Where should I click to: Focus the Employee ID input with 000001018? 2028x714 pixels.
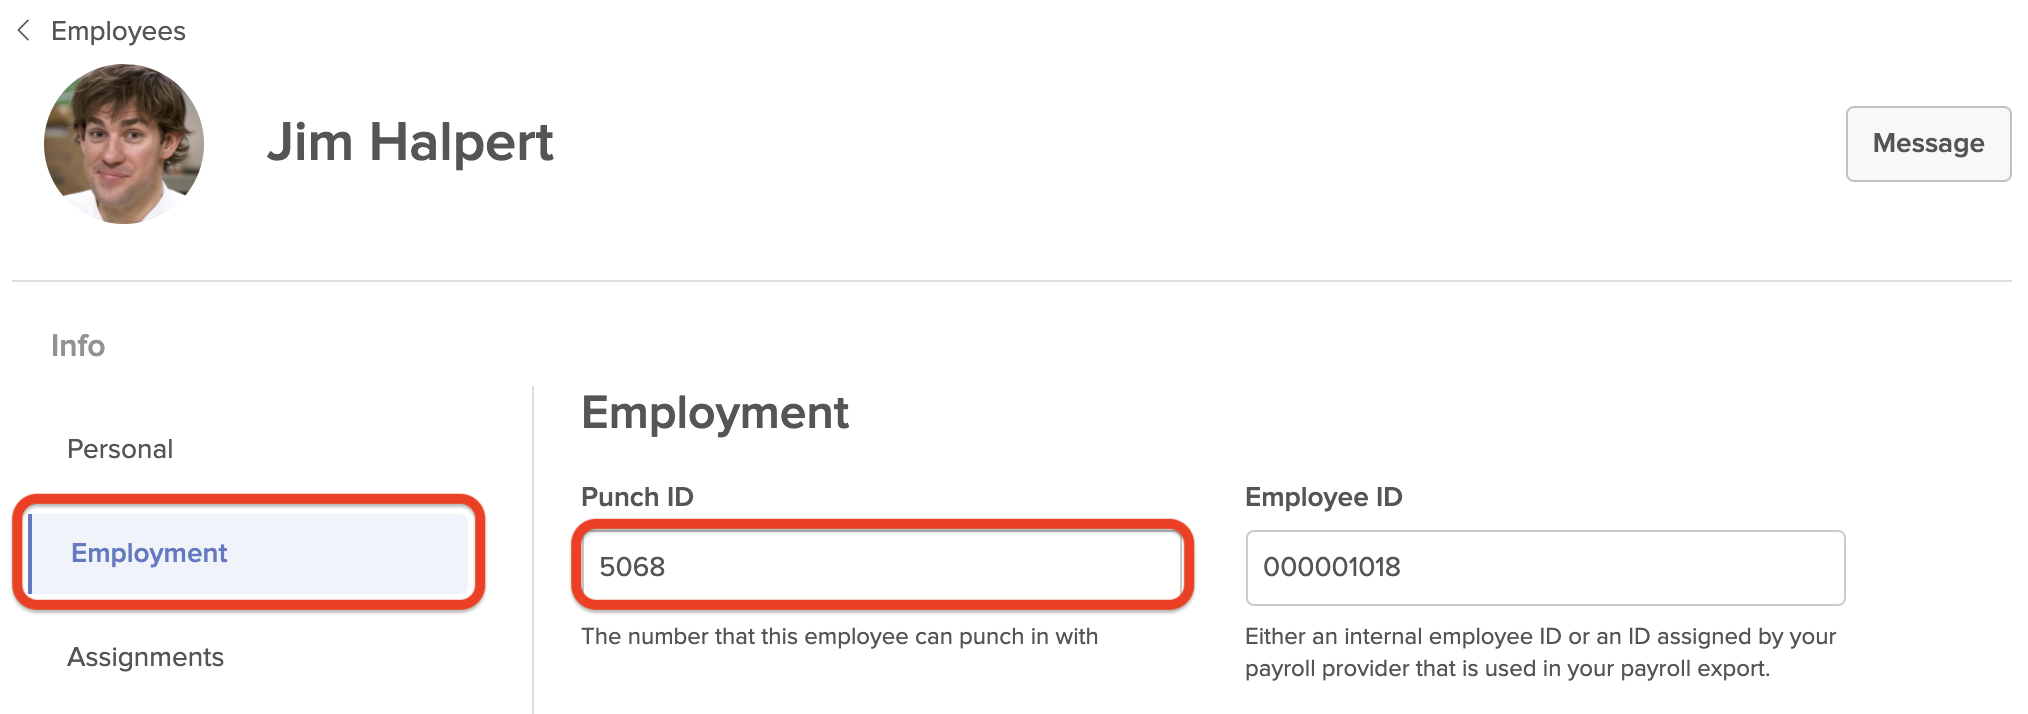(1545, 567)
